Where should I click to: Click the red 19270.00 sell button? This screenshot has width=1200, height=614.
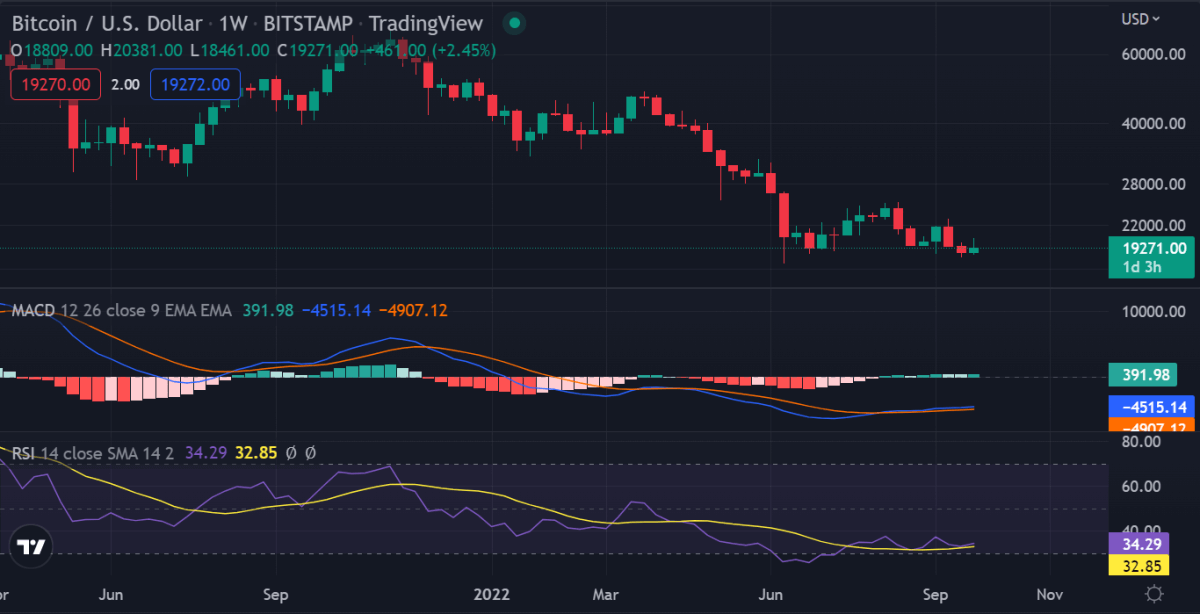click(56, 85)
